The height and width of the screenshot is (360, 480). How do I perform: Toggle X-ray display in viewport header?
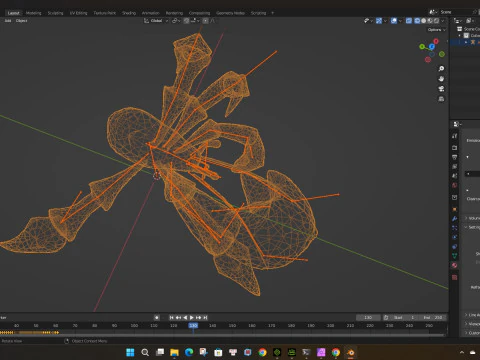[x=409, y=21]
